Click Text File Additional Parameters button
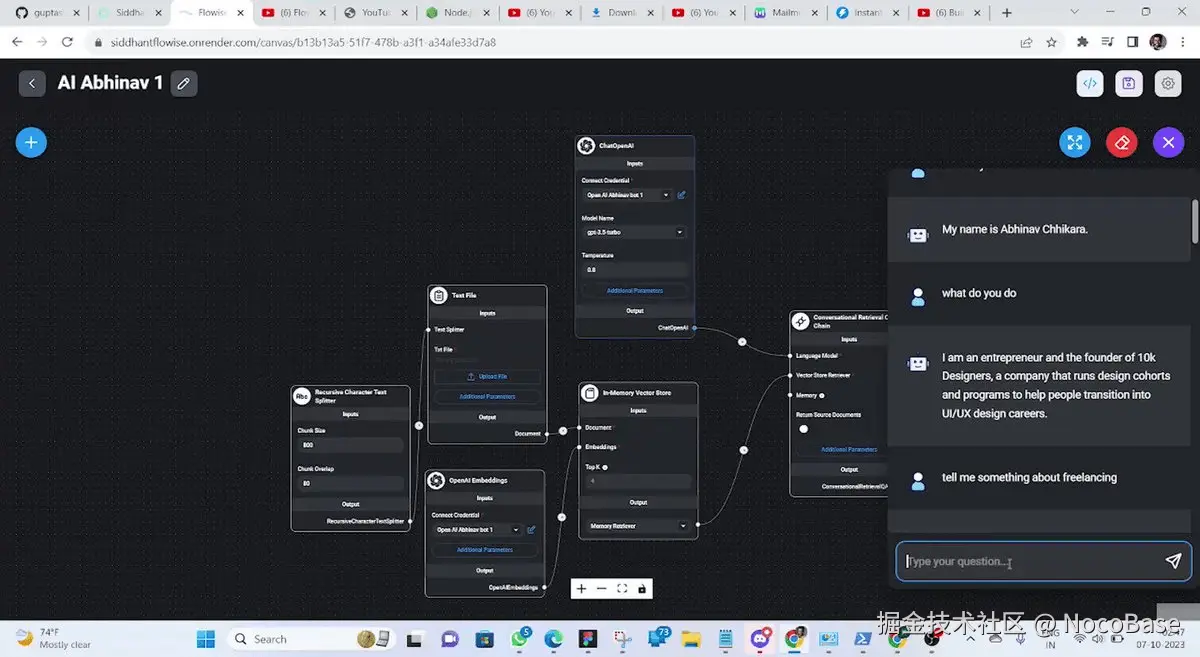 click(487, 397)
